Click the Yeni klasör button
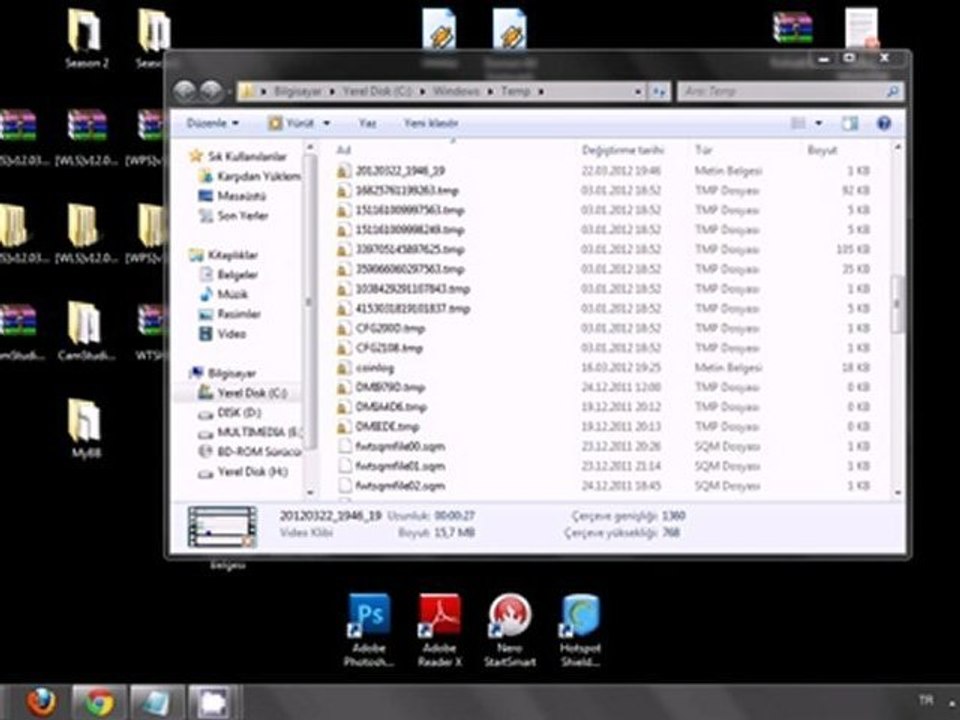Image resolution: width=960 pixels, height=720 pixels. [x=430, y=123]
